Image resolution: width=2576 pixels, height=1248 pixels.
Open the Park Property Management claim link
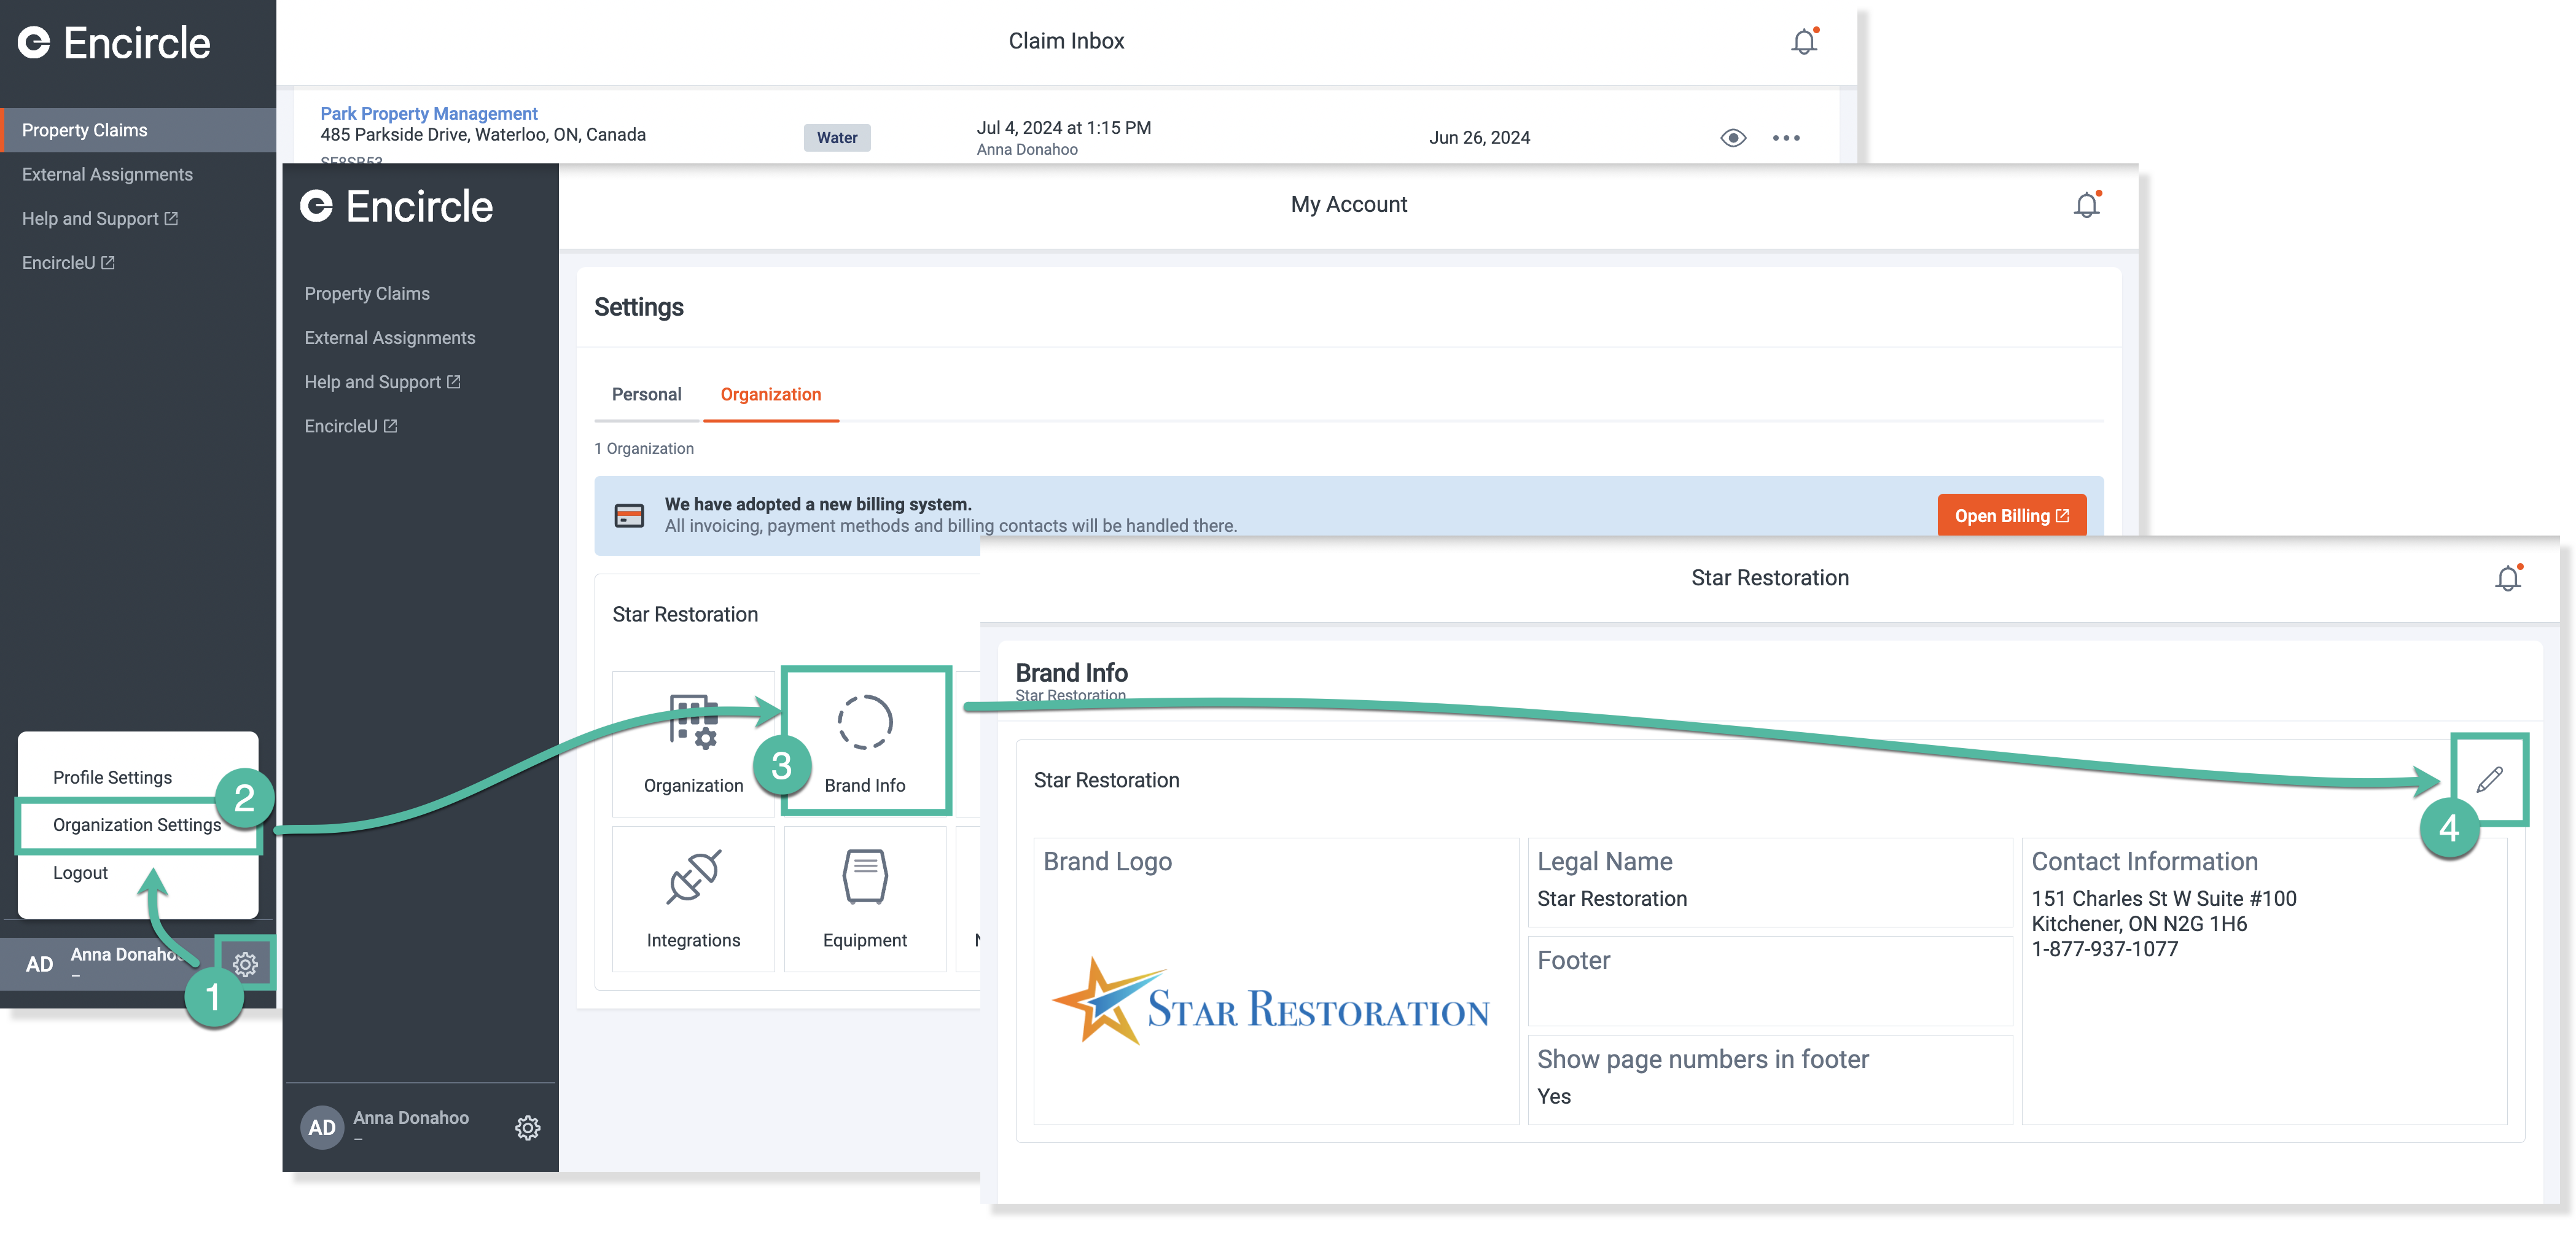(428, 114)
